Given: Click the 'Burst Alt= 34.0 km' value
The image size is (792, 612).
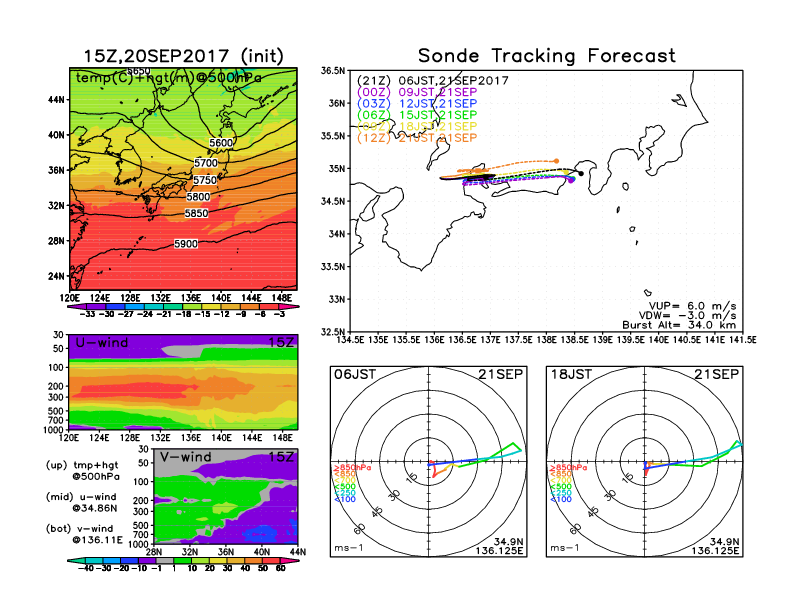Looking at the screenshot, I should [679, 325].
